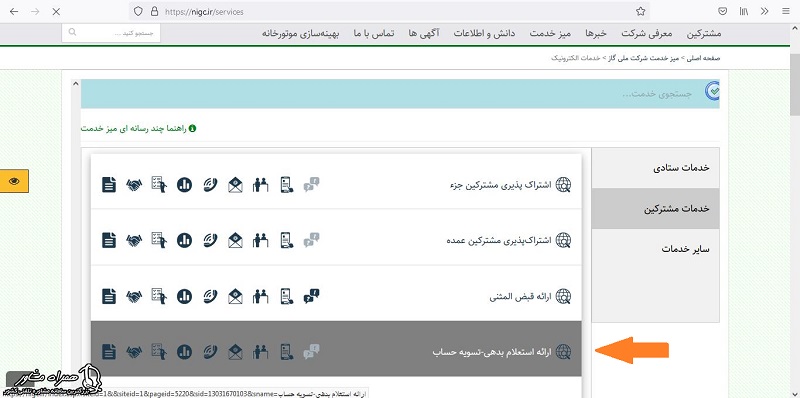800x398 pixels.
Task: Open ارائه استعلام بدهی-تسویه حساب service
Action: click(x=492, y=352)
